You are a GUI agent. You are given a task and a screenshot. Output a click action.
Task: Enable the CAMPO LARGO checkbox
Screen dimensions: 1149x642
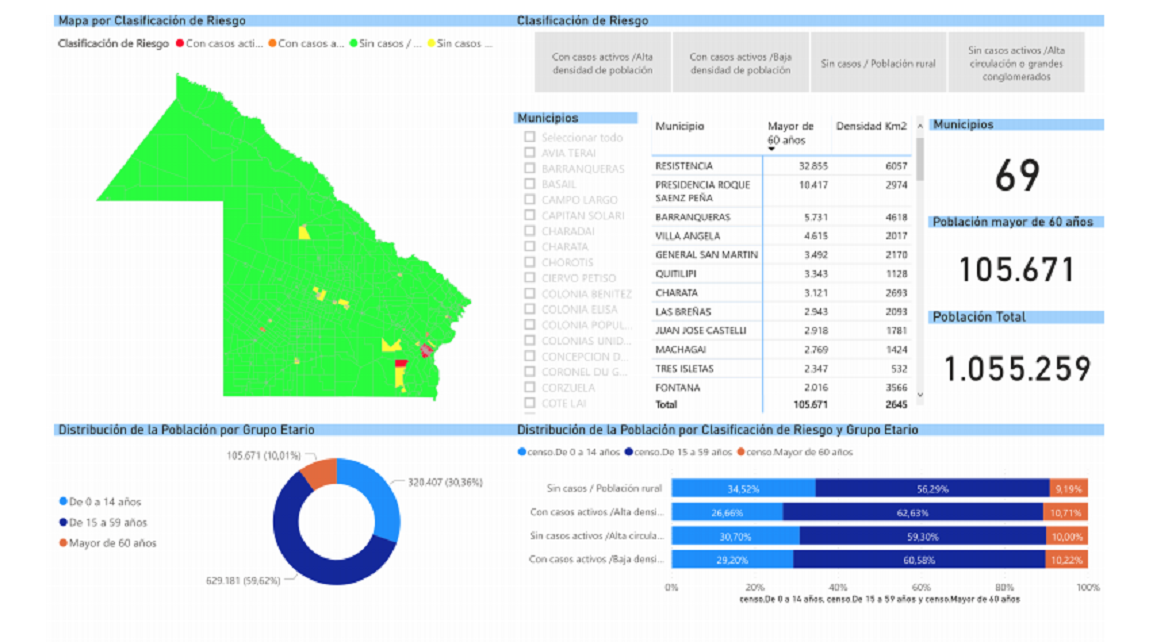529,200
